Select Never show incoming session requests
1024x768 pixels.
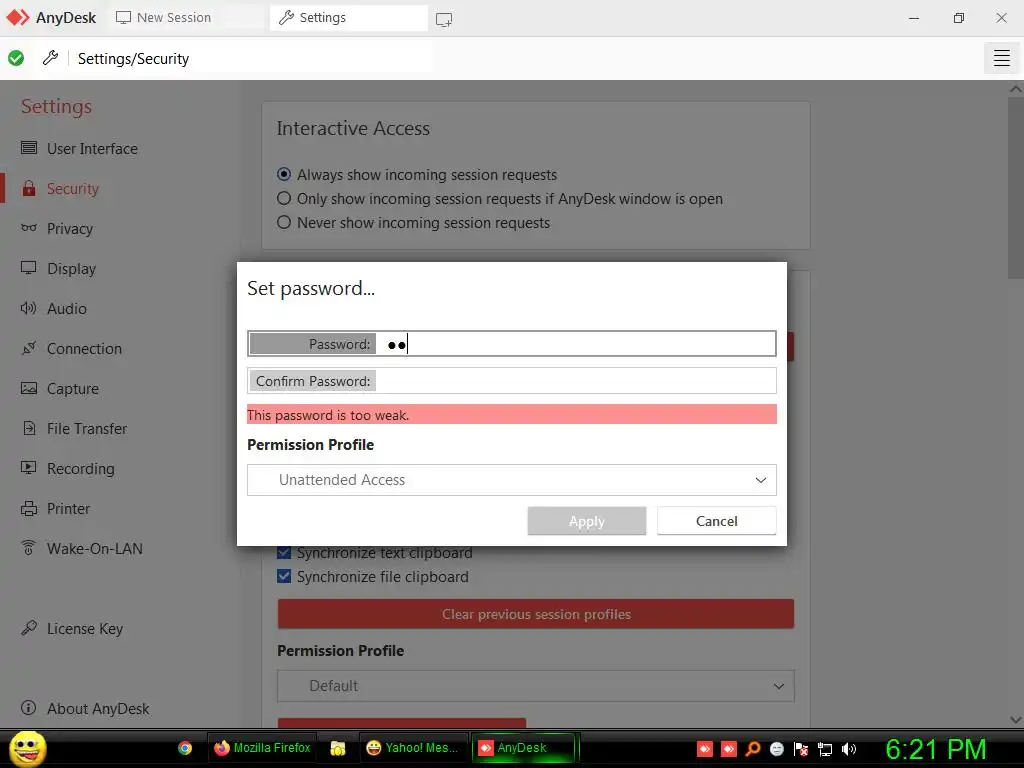tap(284, 223)
